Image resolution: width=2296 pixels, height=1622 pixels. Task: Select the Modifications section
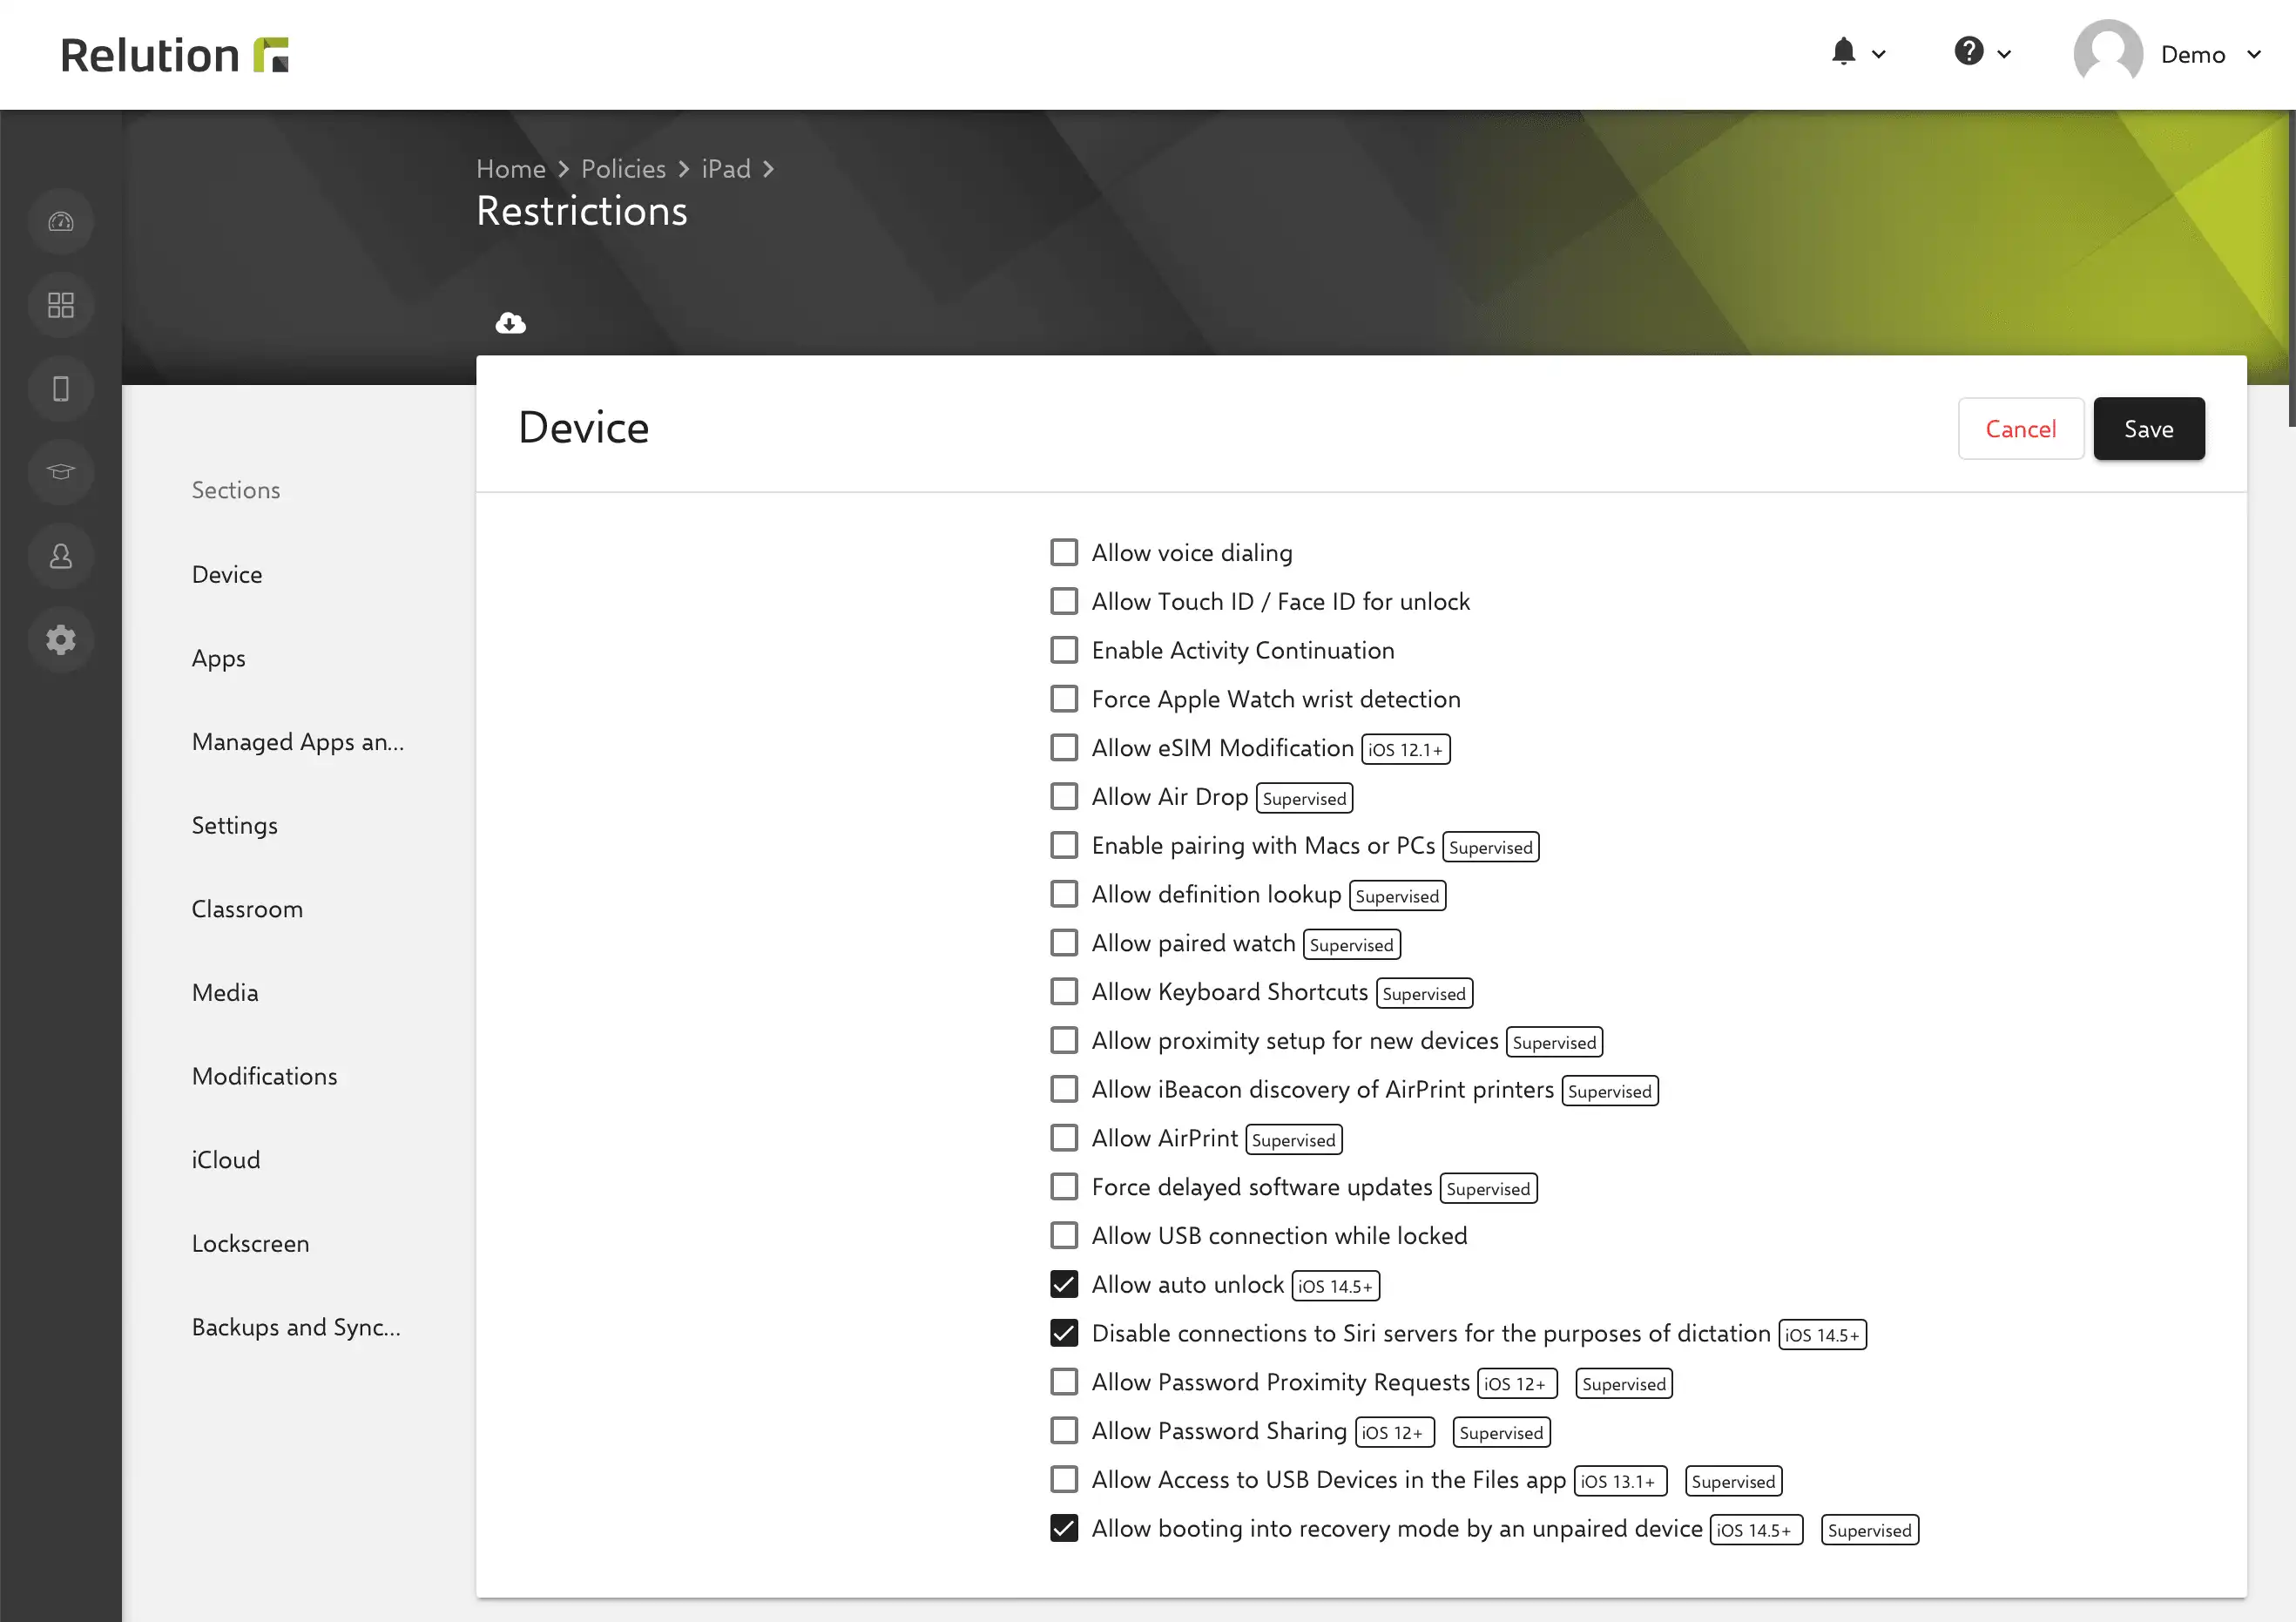(x=264, y=1076)
